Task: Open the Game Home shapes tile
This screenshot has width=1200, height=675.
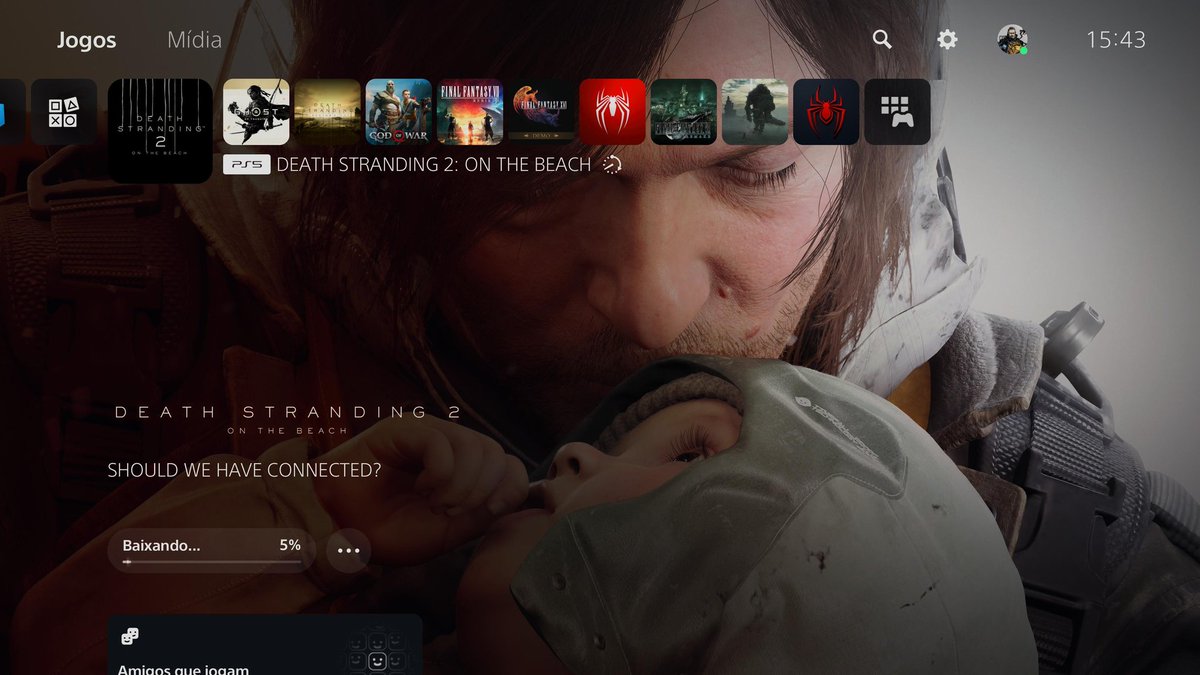Action: click(64, 112)
